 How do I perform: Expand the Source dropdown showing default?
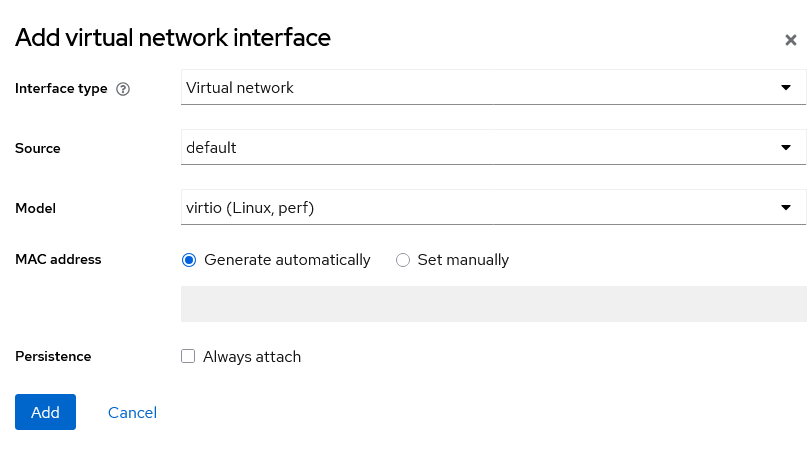coord(480,148)
